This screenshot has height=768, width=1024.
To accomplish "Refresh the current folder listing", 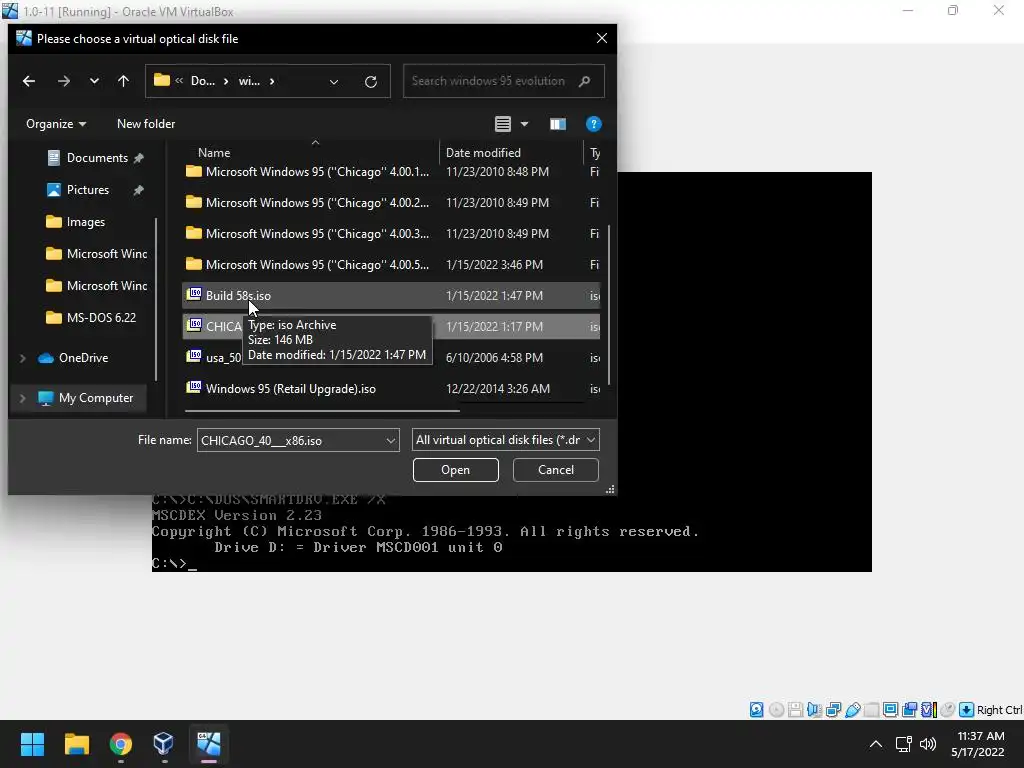I will pos(370,82).
